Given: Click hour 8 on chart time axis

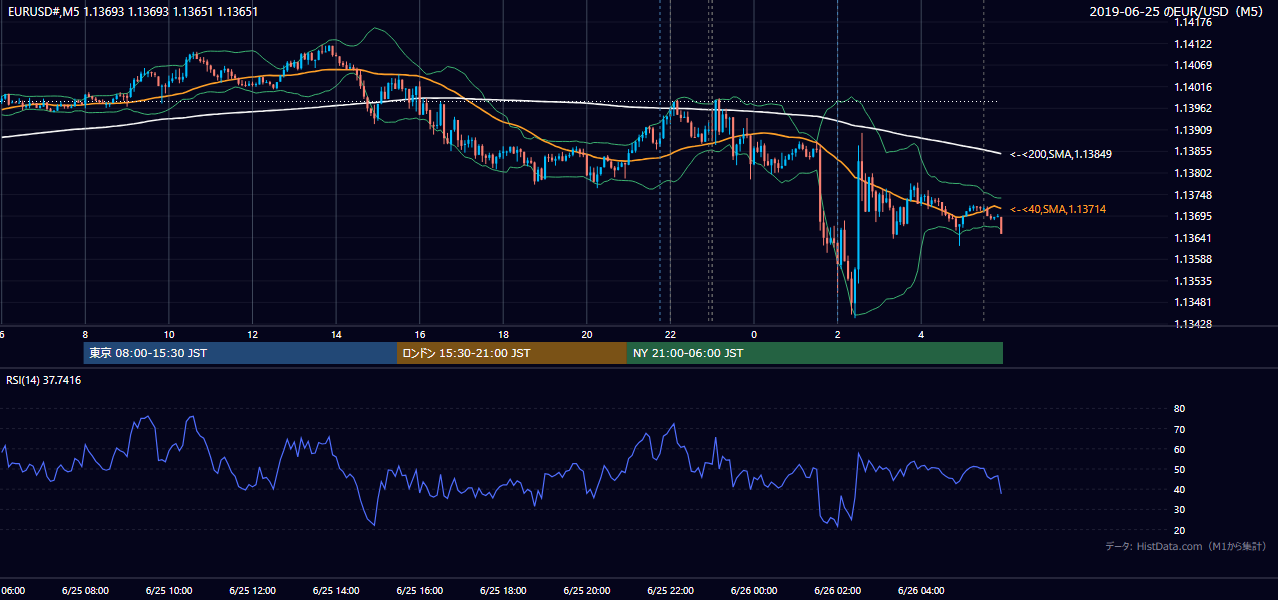Looking at the screenshot, I should (85, 334).
